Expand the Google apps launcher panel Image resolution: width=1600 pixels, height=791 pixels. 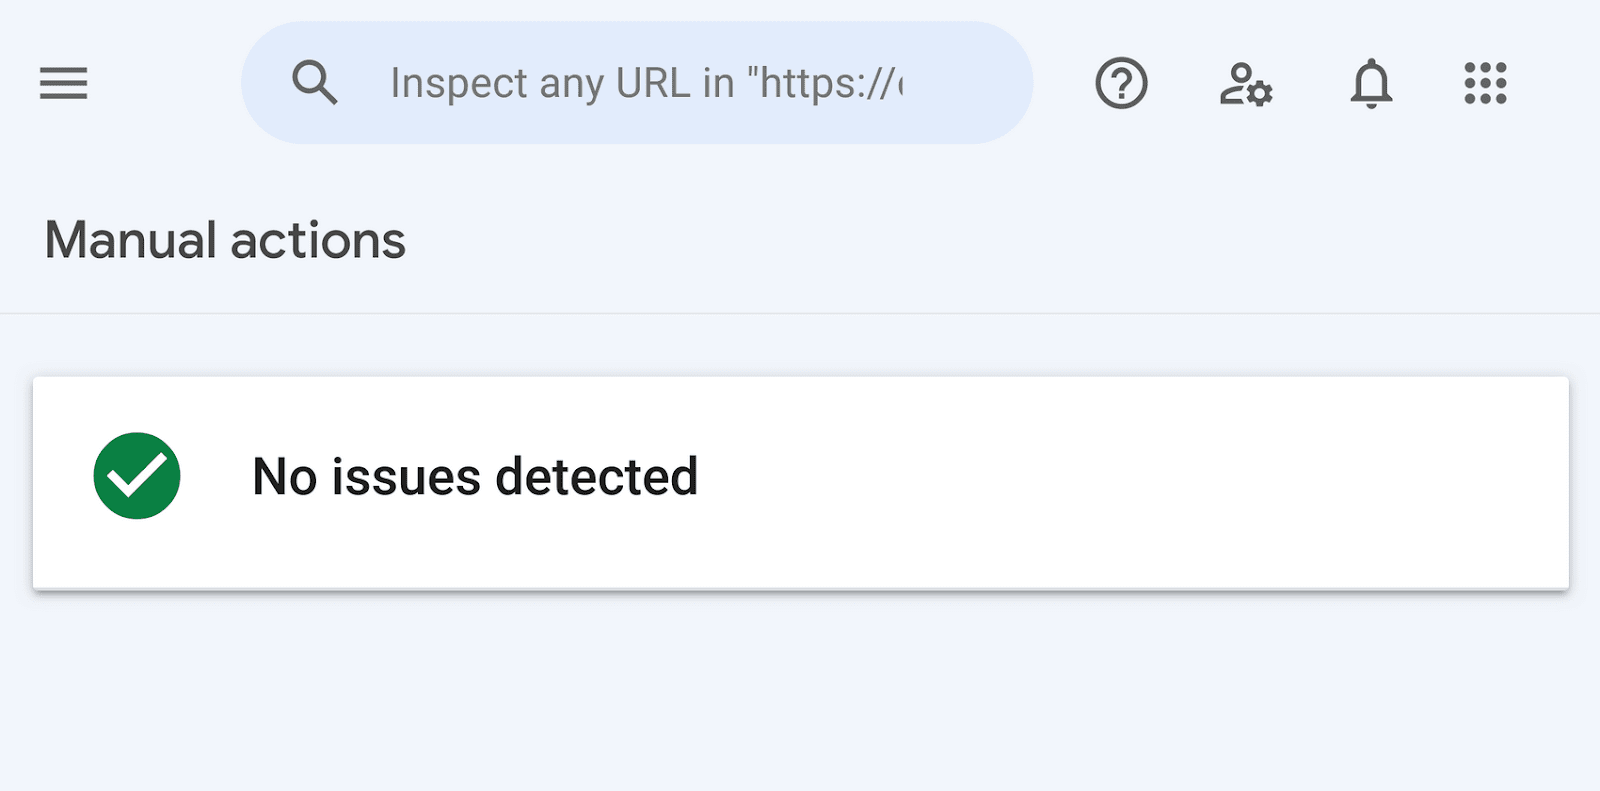tap(1483, 84)
